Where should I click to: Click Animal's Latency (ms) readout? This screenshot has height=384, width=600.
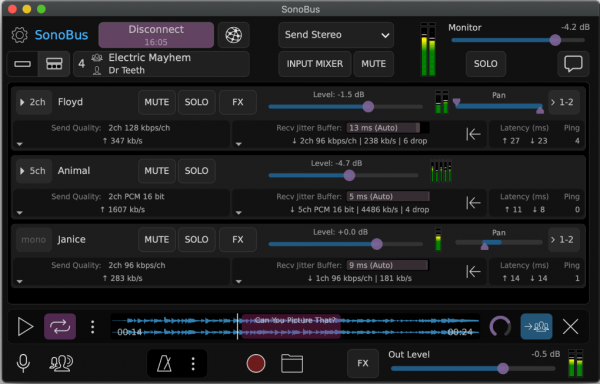pyautogui.click(x=524, y=203)
